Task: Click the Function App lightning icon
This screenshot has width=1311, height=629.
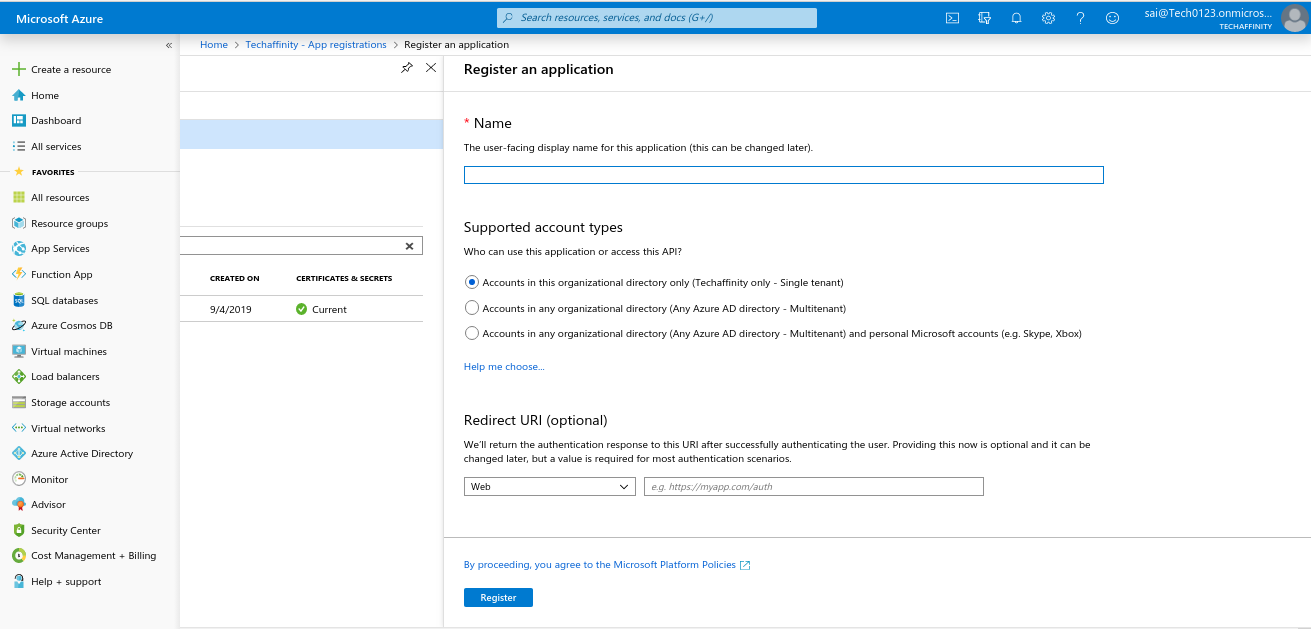Action: [x=18, y=274]
